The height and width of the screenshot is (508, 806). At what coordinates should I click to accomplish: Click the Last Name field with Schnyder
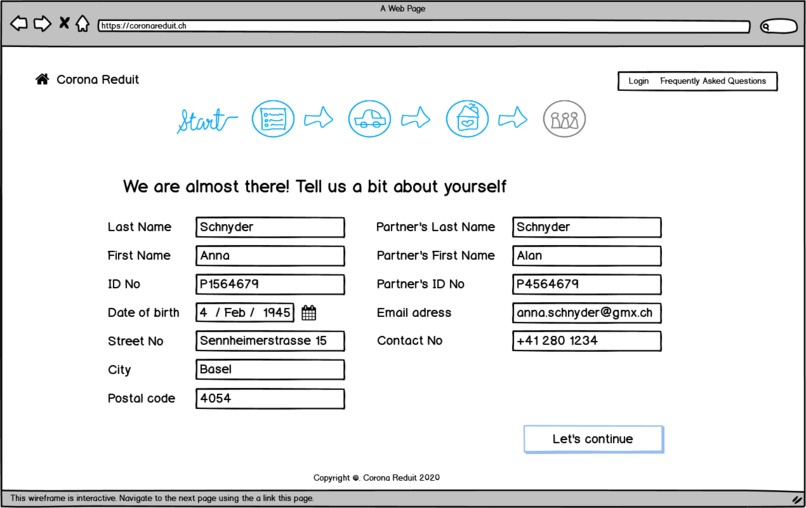(270, 227)
